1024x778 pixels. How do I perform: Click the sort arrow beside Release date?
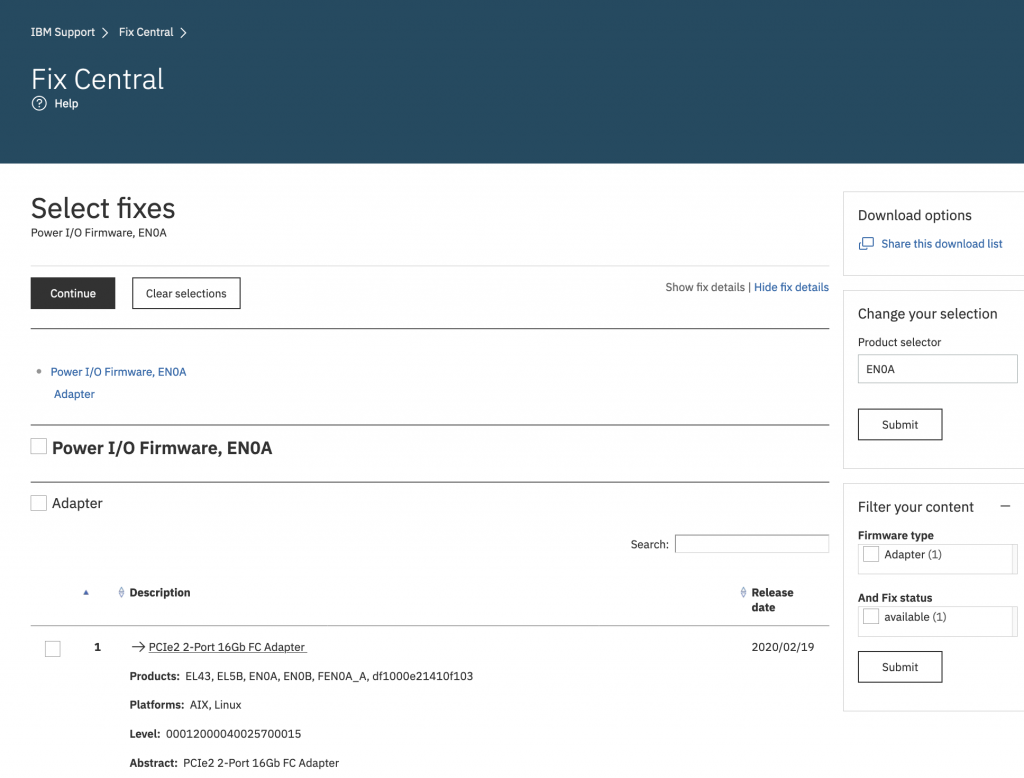point(743,593)
